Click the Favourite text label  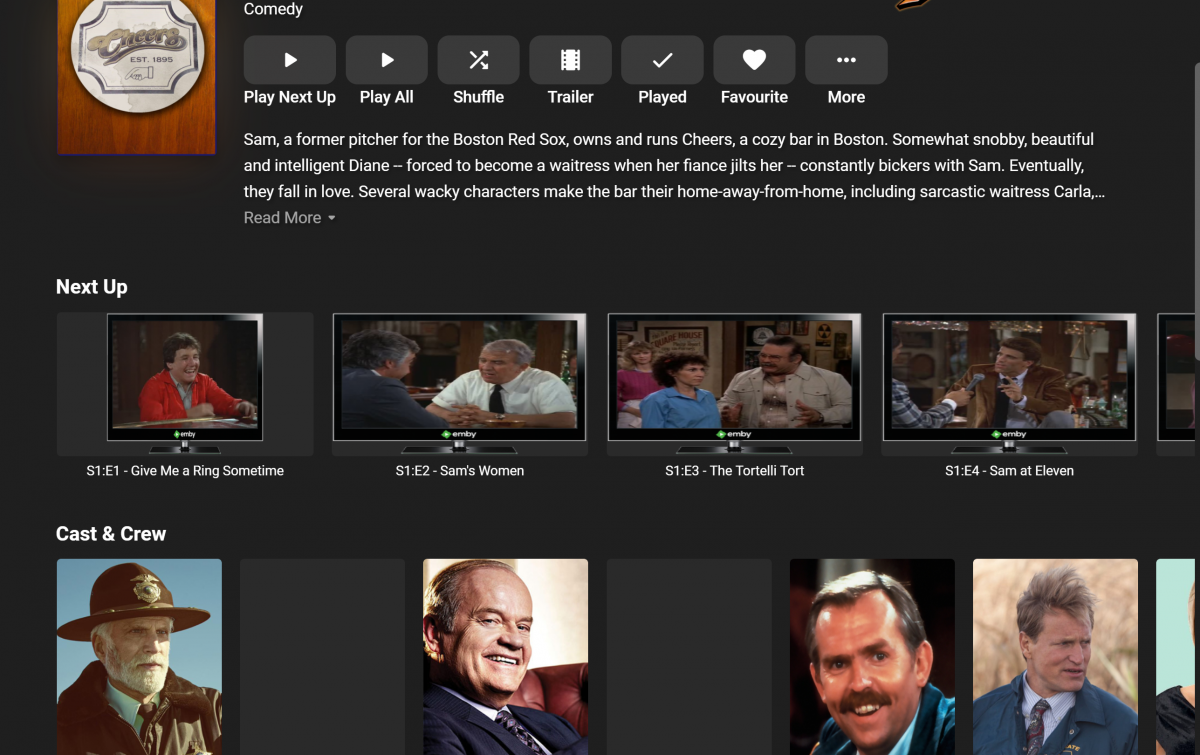tap(755, 97)
